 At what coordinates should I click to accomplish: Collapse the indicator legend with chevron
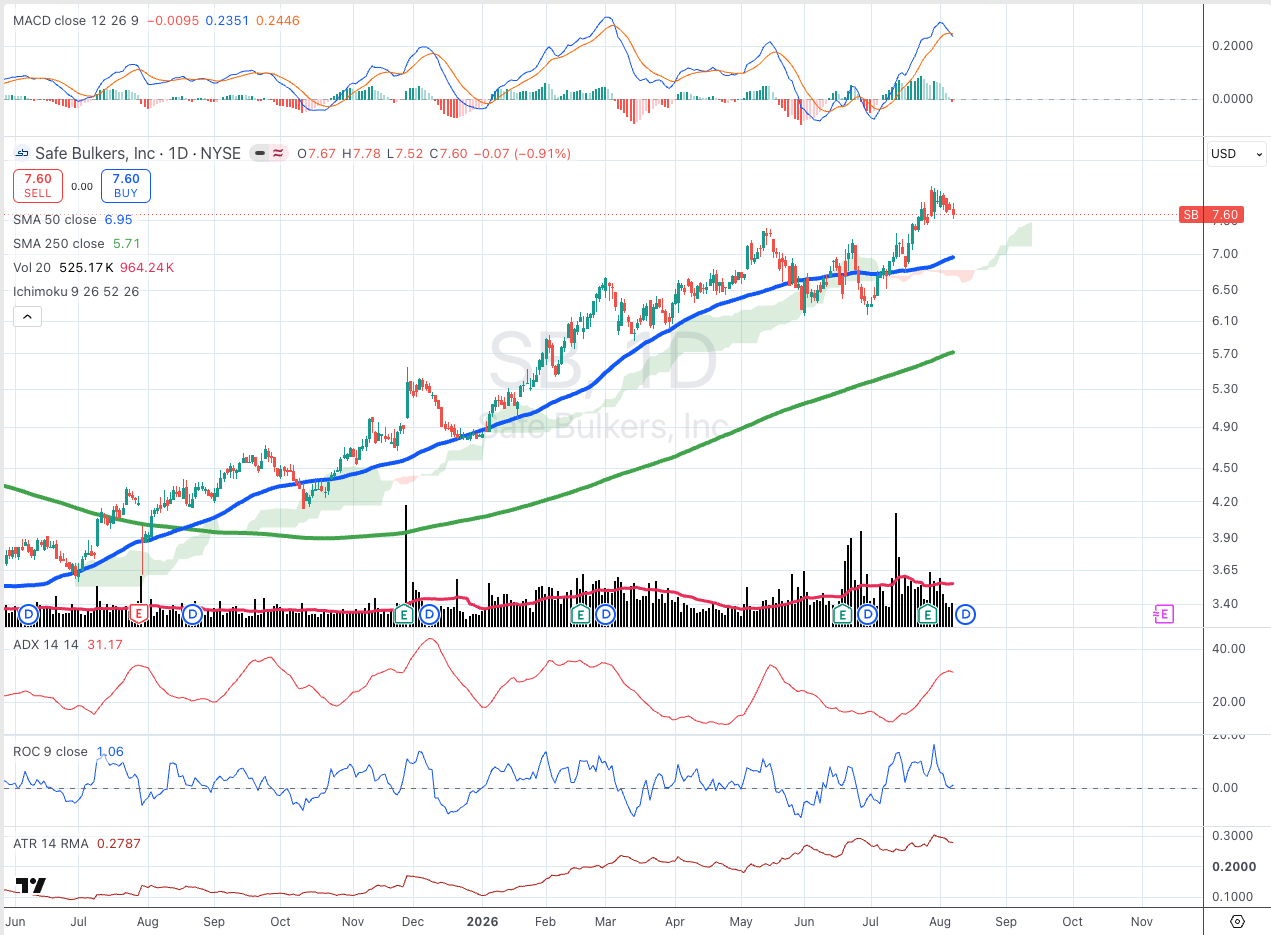pyautogui.click(x=26, y=317)
